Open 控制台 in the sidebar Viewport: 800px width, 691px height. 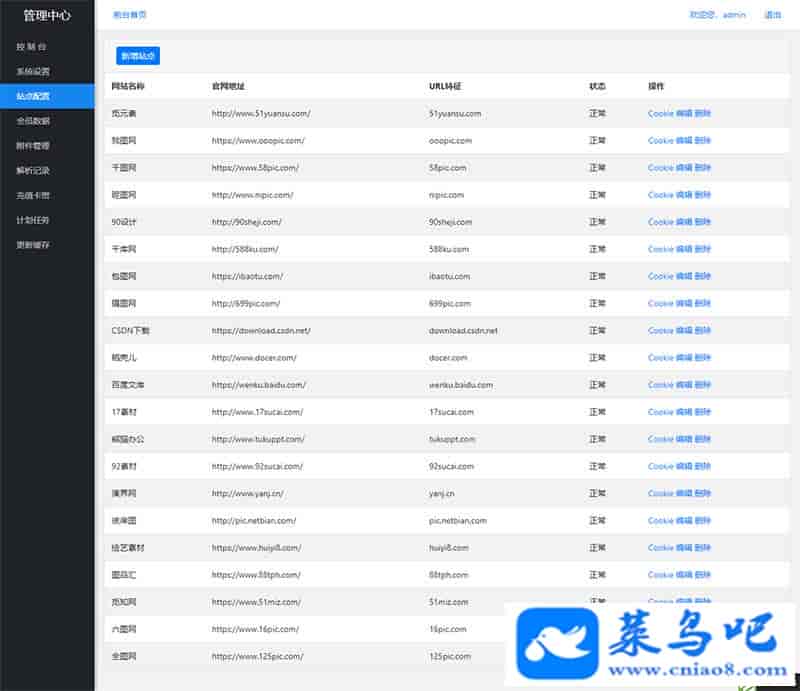click(x=30, y=47)
